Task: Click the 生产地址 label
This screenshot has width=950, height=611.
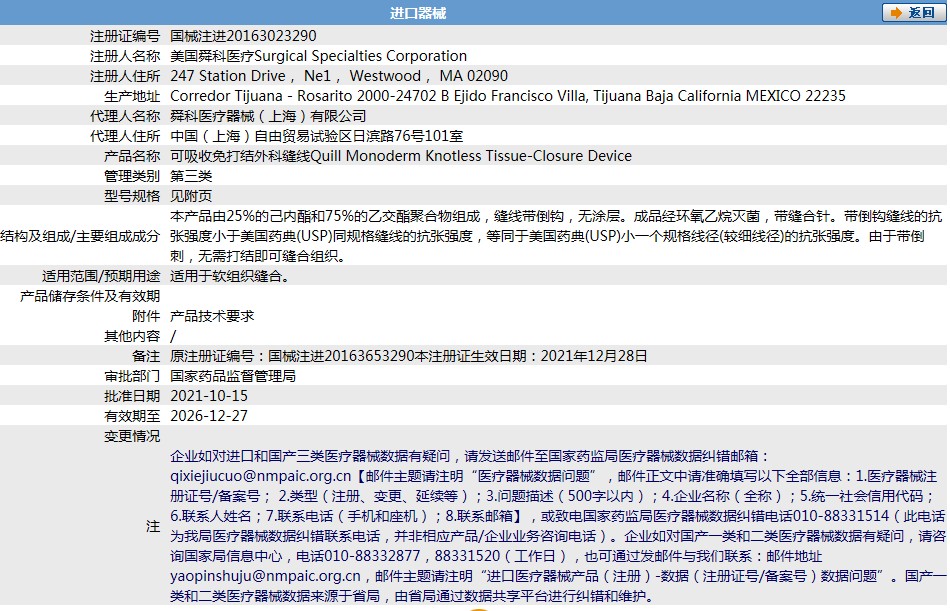Action: pyautogui.click(x=132, y=96)
